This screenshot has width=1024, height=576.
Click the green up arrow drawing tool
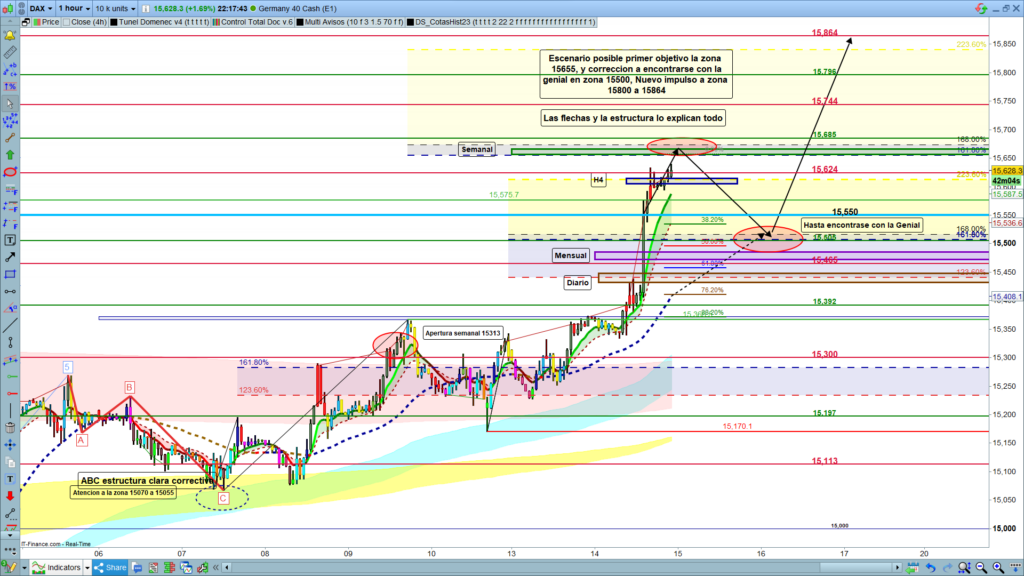click(9, 155)
